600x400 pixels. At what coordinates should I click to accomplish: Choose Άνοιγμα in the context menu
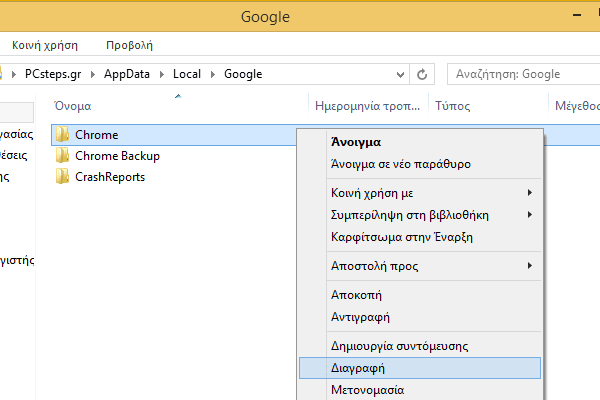click(420, 142)
